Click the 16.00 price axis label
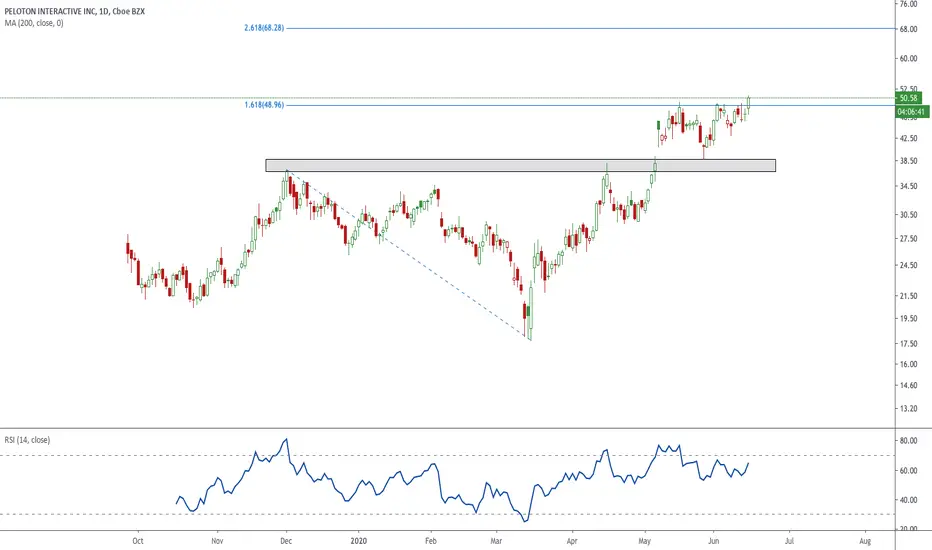The image size is (932, 550). [x=908, y=364]
